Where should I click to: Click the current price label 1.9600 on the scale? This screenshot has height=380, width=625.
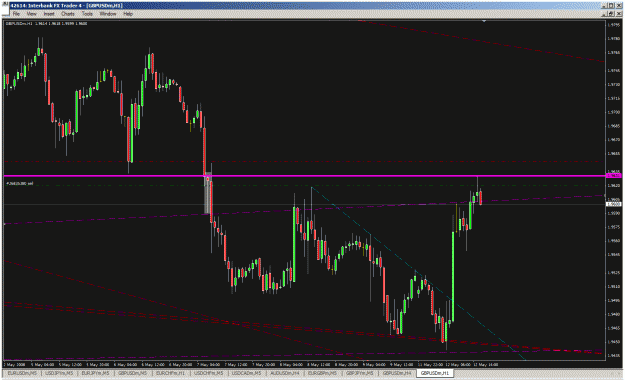coord(613,204)
